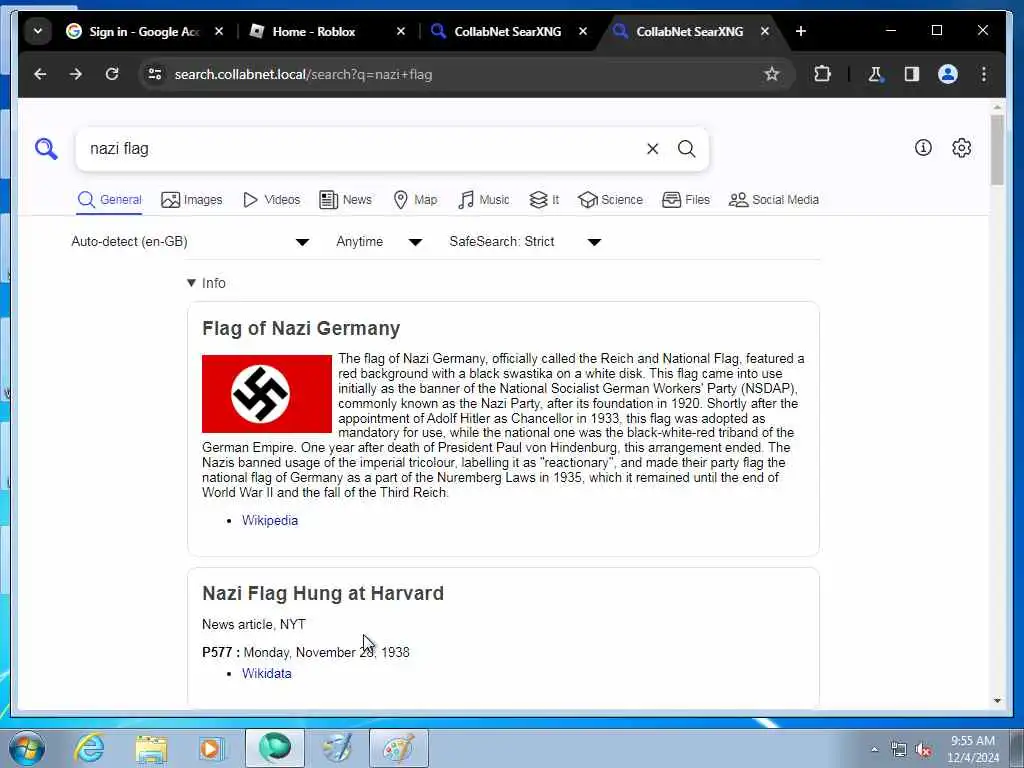
Task: Close the Home - Roblox tab
Action: tap(401, 31)
